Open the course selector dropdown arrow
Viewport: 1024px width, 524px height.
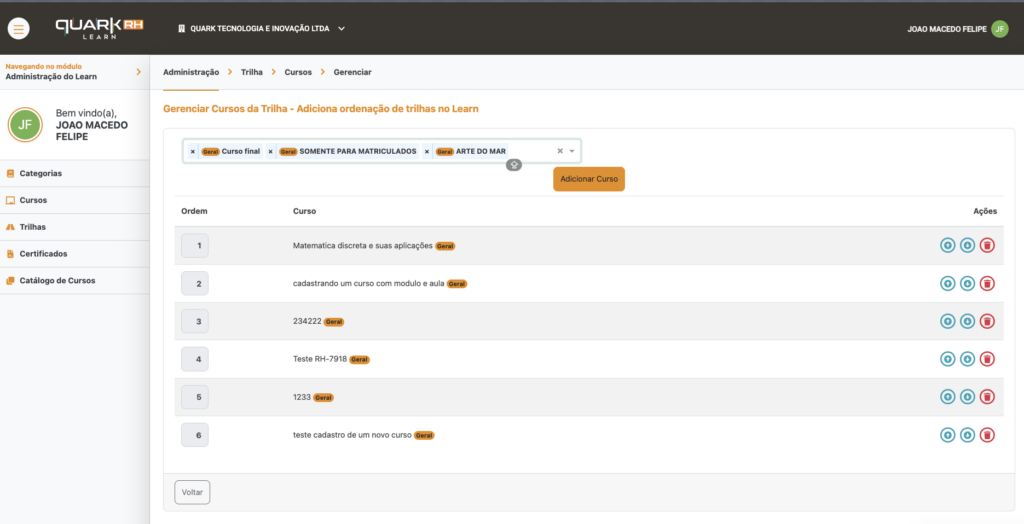pyautogui.click(x=572, y=151)
